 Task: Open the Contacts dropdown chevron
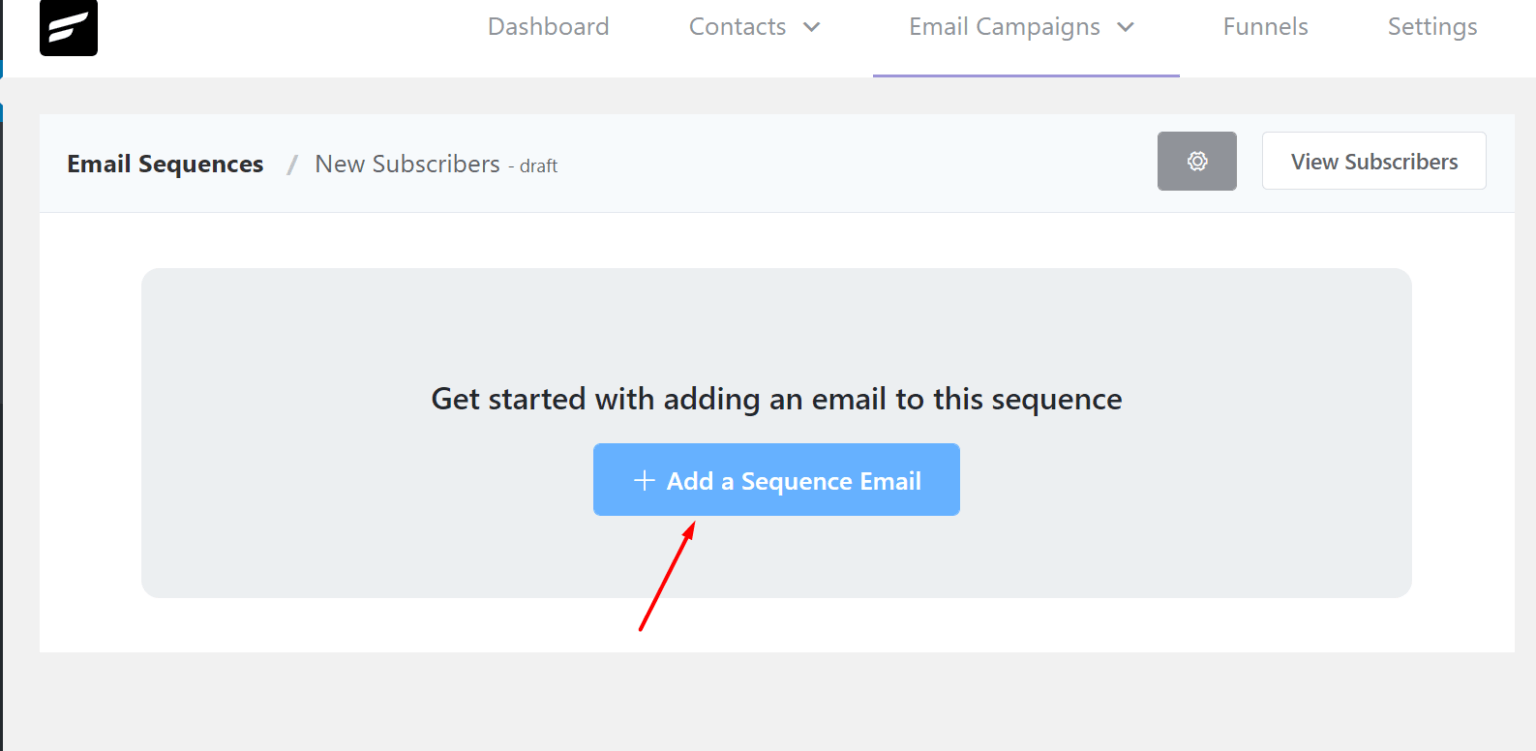pyautogui.click(x=812, y=27)
